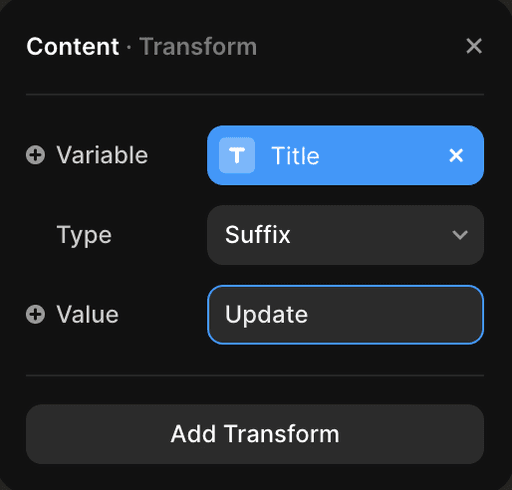Remove the Title variable with its X
Screen dimensions: 512x490
[x=456, y=155]
